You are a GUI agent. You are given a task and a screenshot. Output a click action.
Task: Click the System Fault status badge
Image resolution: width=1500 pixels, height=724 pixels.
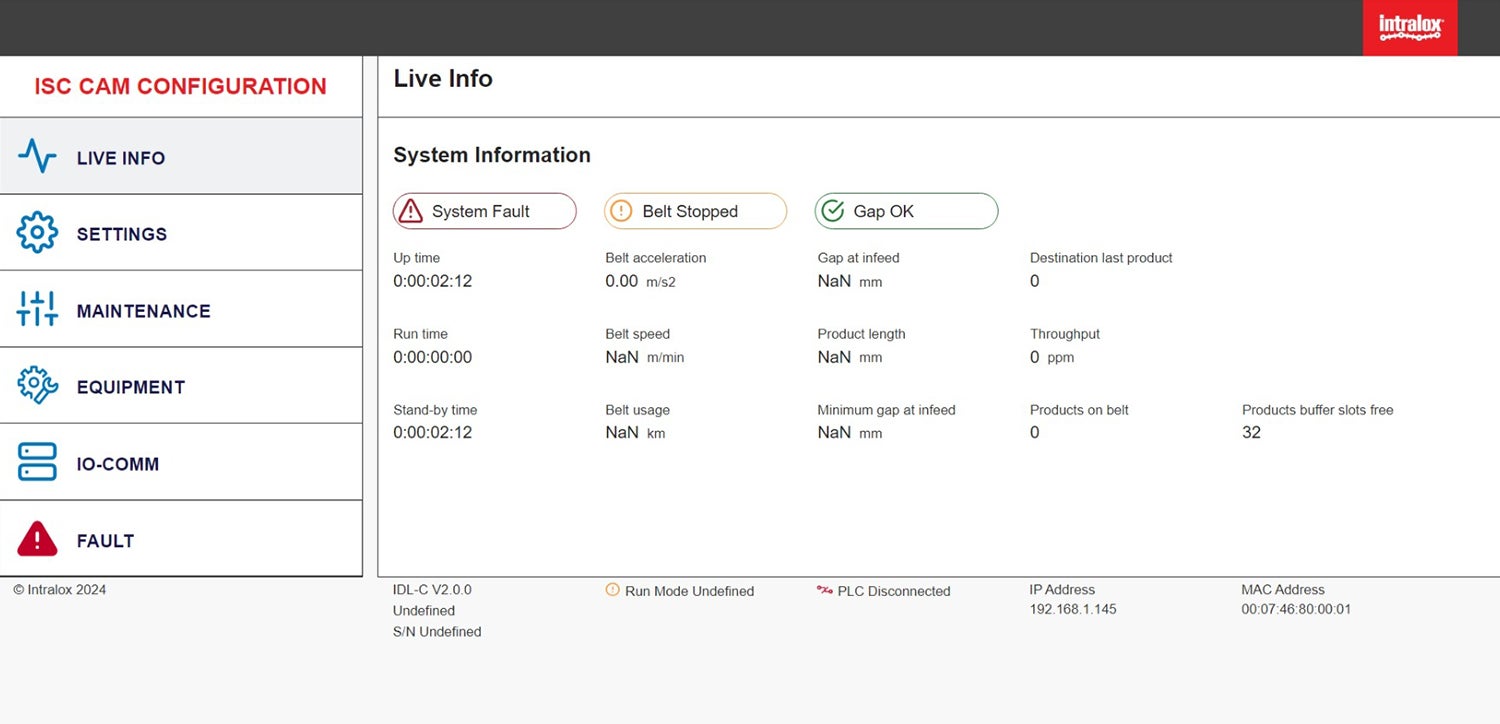click(484, 211)
